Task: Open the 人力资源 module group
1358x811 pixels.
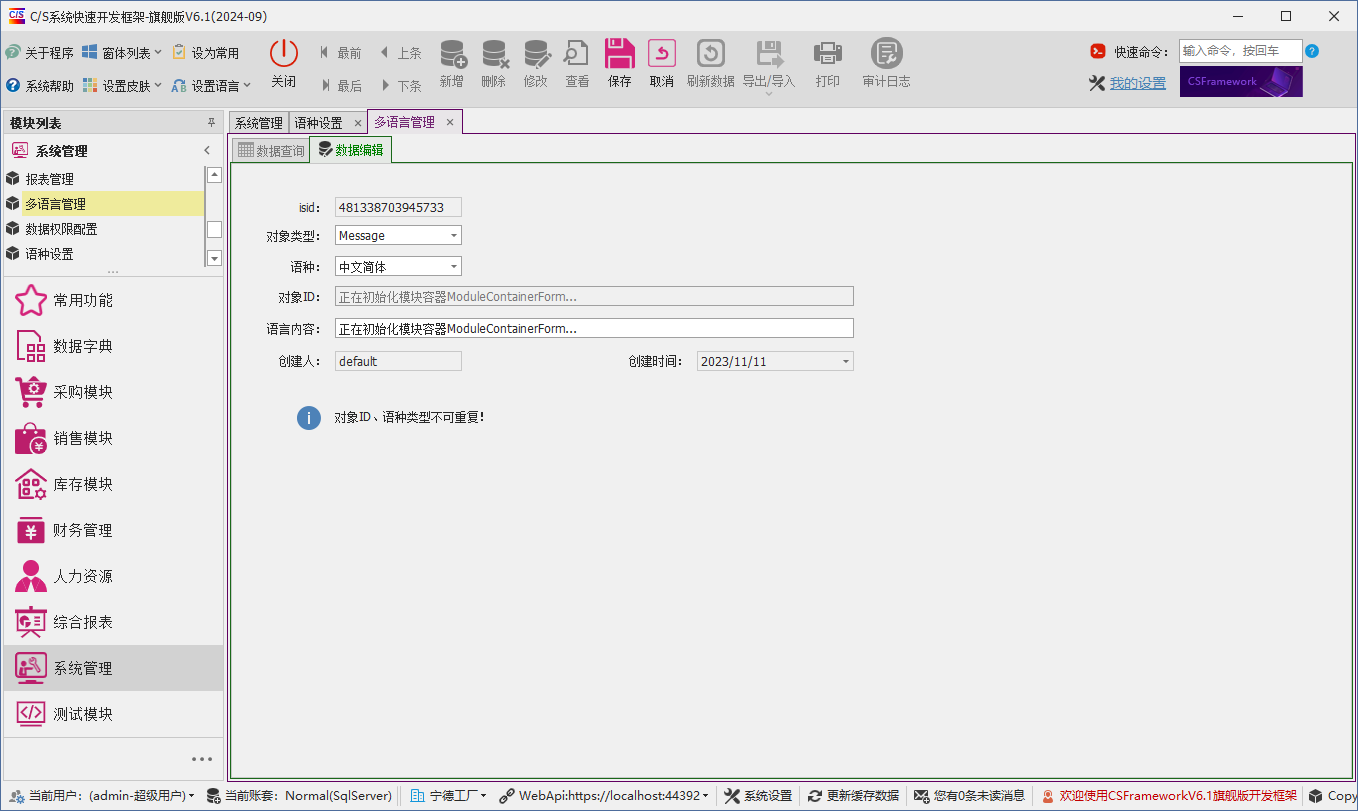Action: 113,576
